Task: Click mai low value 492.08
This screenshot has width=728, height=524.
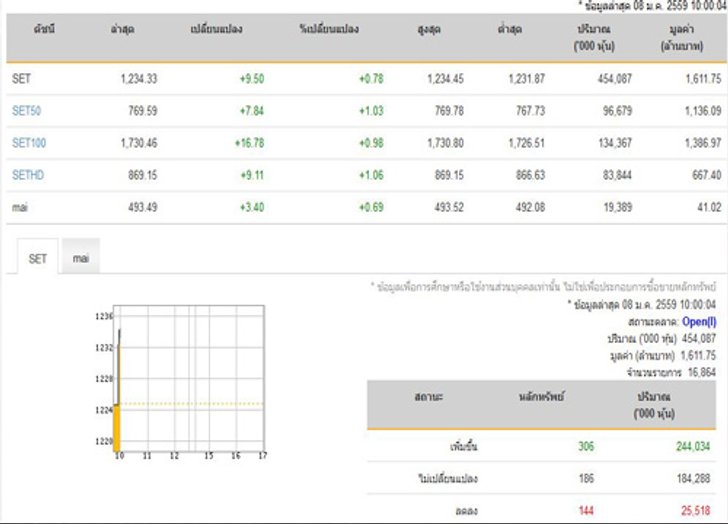Action: [x=530, y=207]
